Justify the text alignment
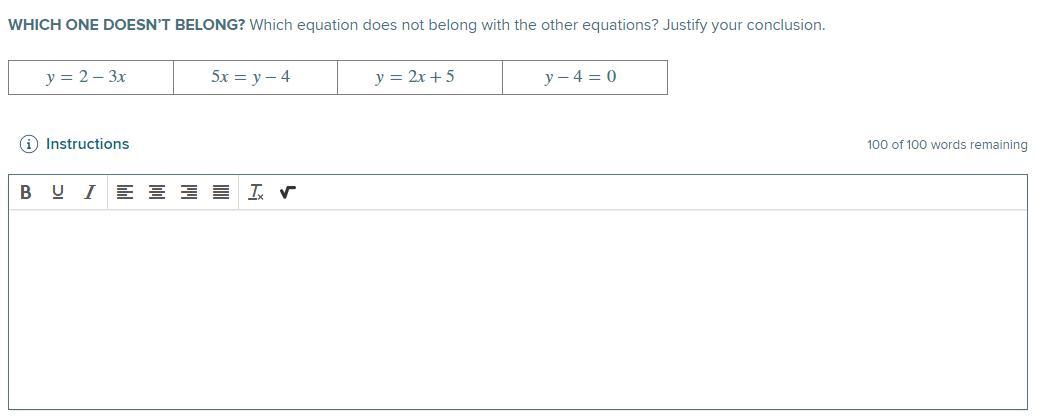This screenshot has width=1037, height=419. pos(221,192)
